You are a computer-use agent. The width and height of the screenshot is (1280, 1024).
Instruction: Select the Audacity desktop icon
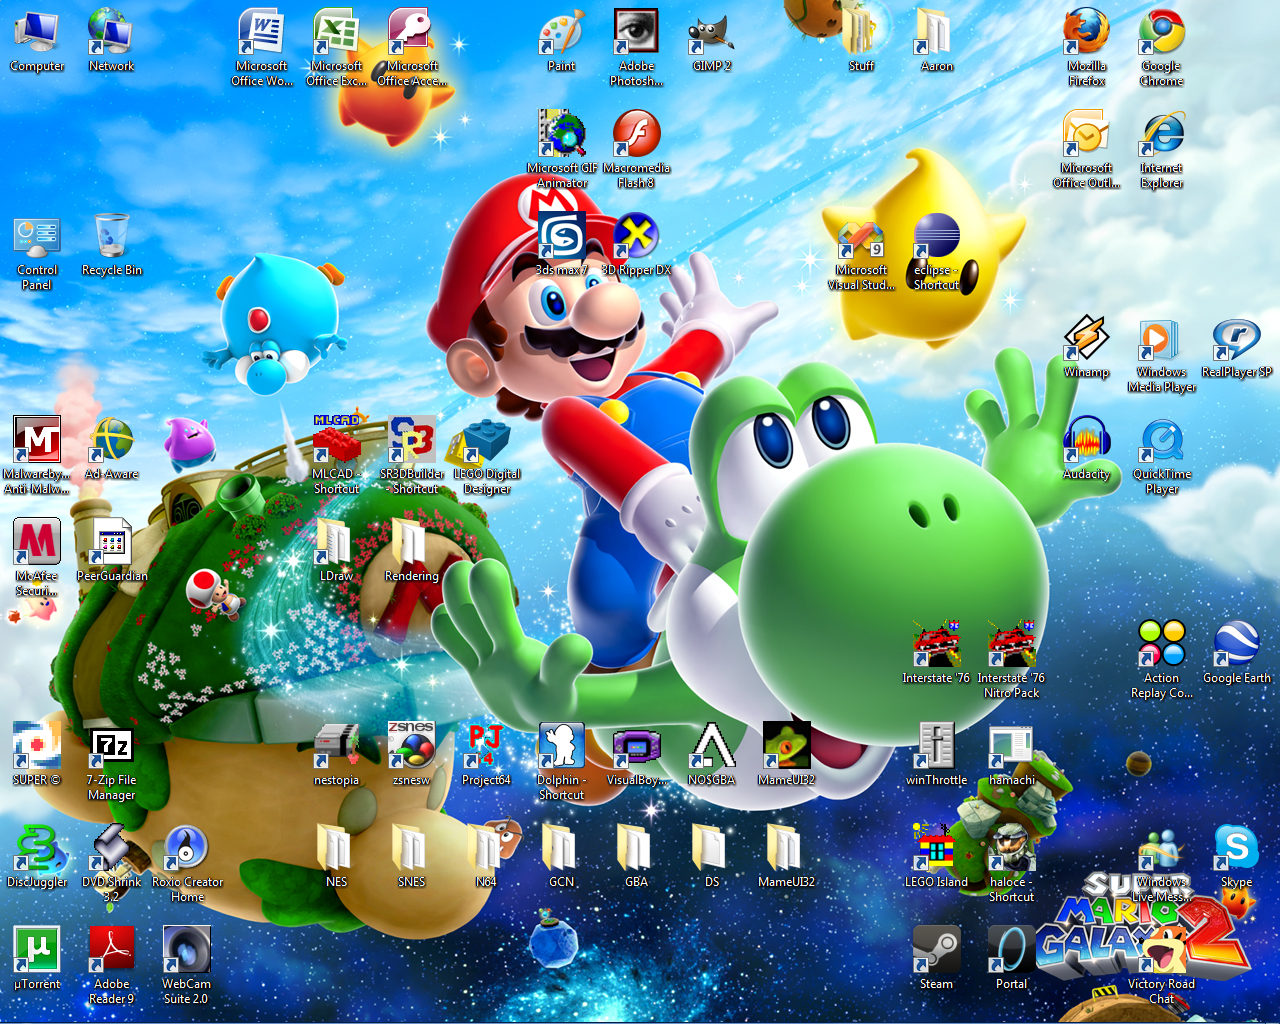[x=1086, y=441]
